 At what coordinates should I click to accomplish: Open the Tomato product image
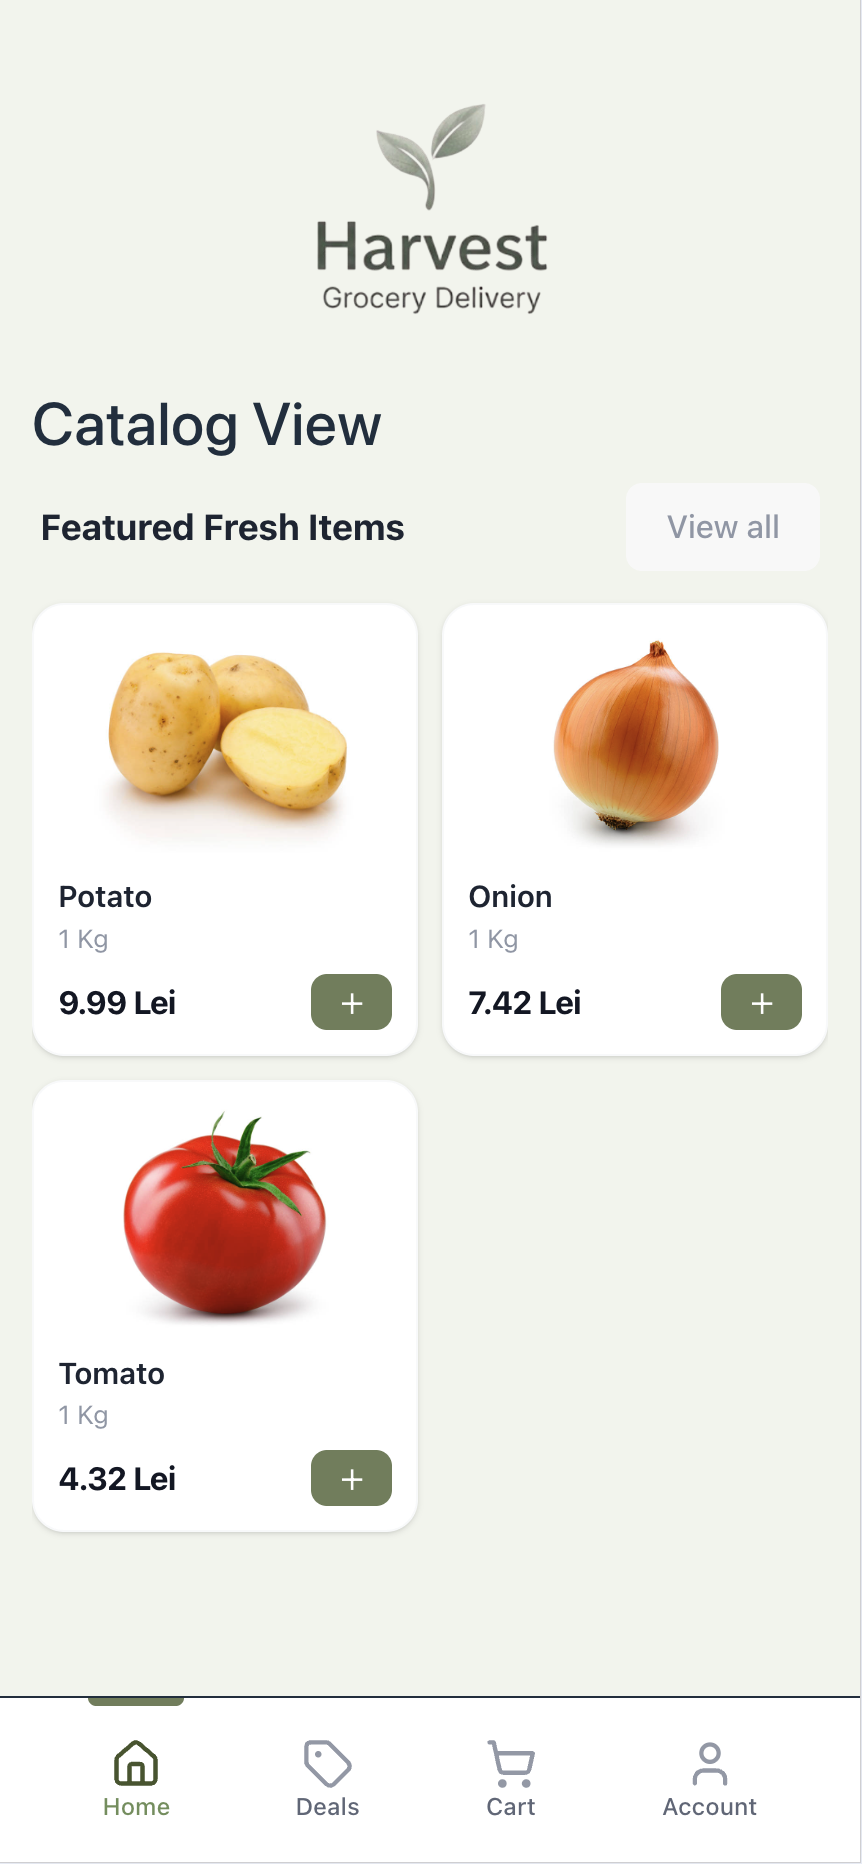pyautogui.click(x=225, y=1213)
